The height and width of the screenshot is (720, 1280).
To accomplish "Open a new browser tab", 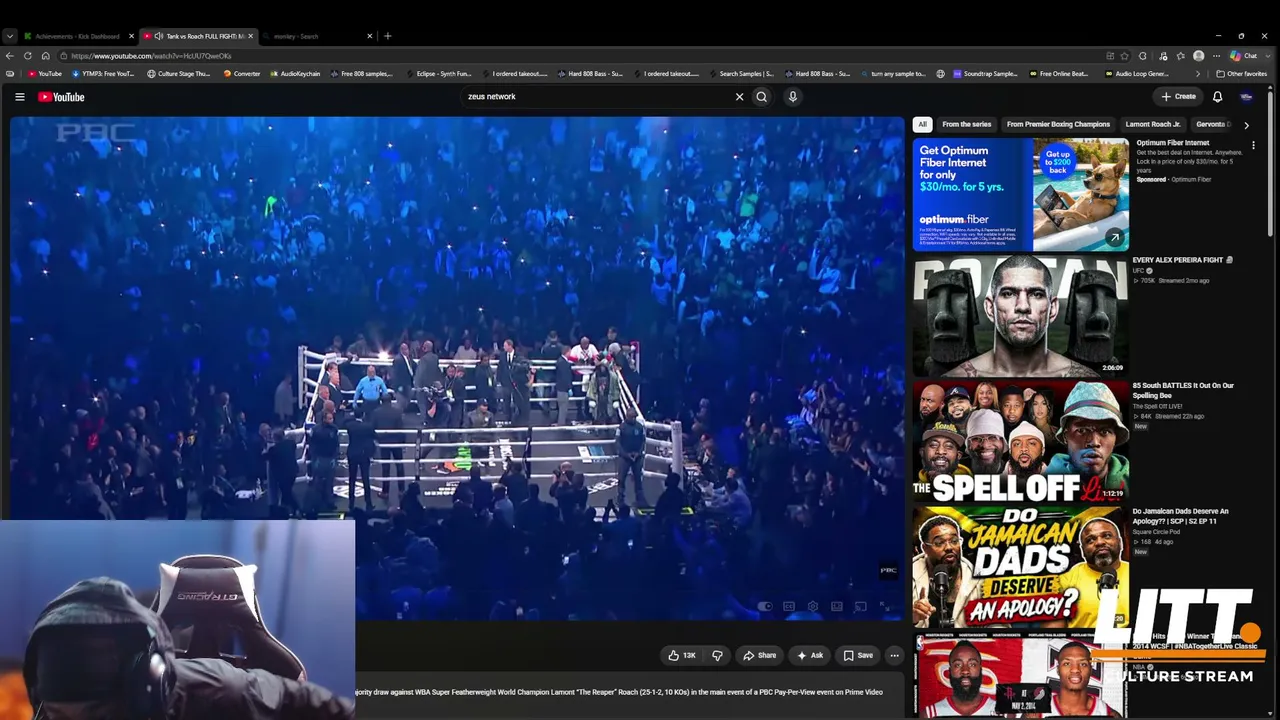I will pos(388,36).
